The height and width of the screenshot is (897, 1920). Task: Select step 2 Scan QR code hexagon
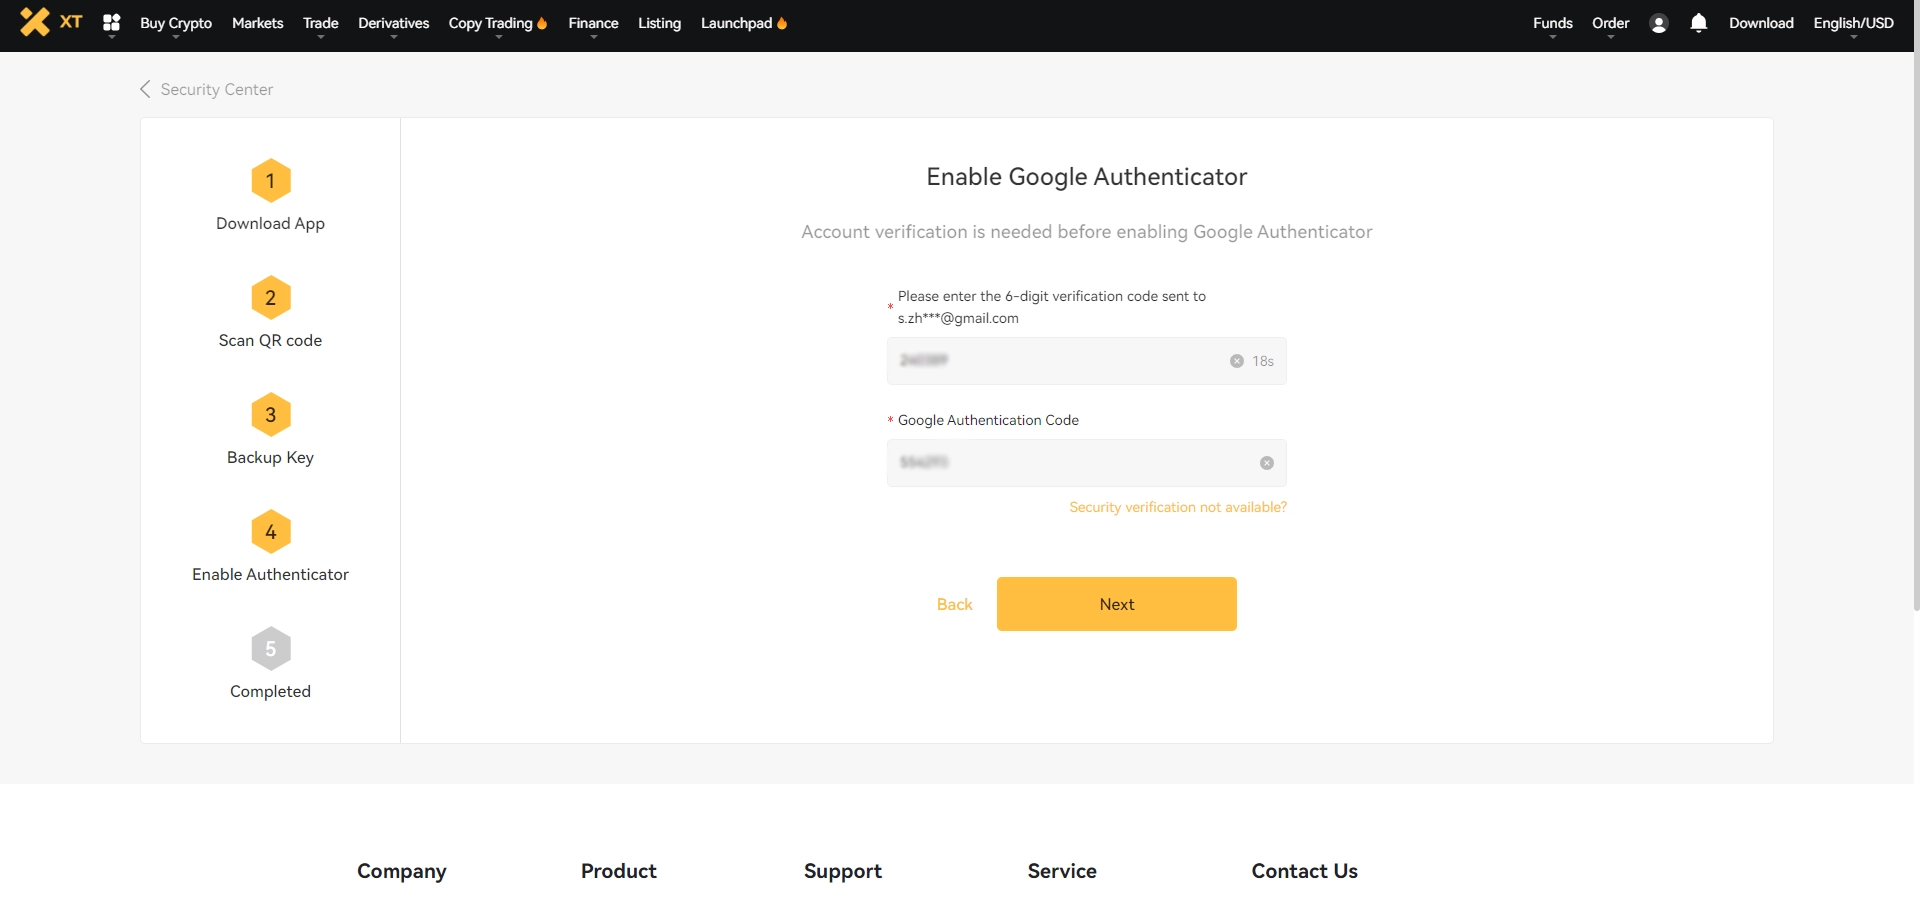[x=271, y=298]
